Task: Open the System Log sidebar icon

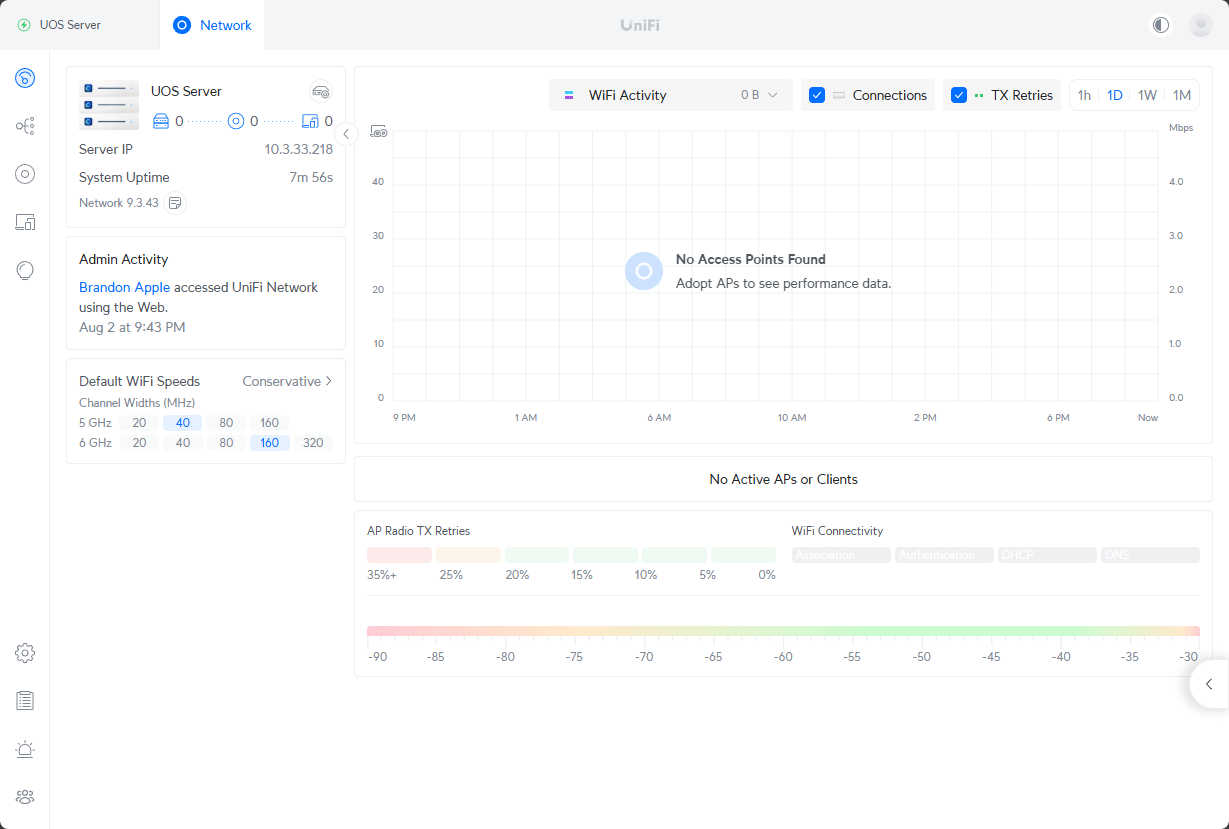Action: [25, 701]
